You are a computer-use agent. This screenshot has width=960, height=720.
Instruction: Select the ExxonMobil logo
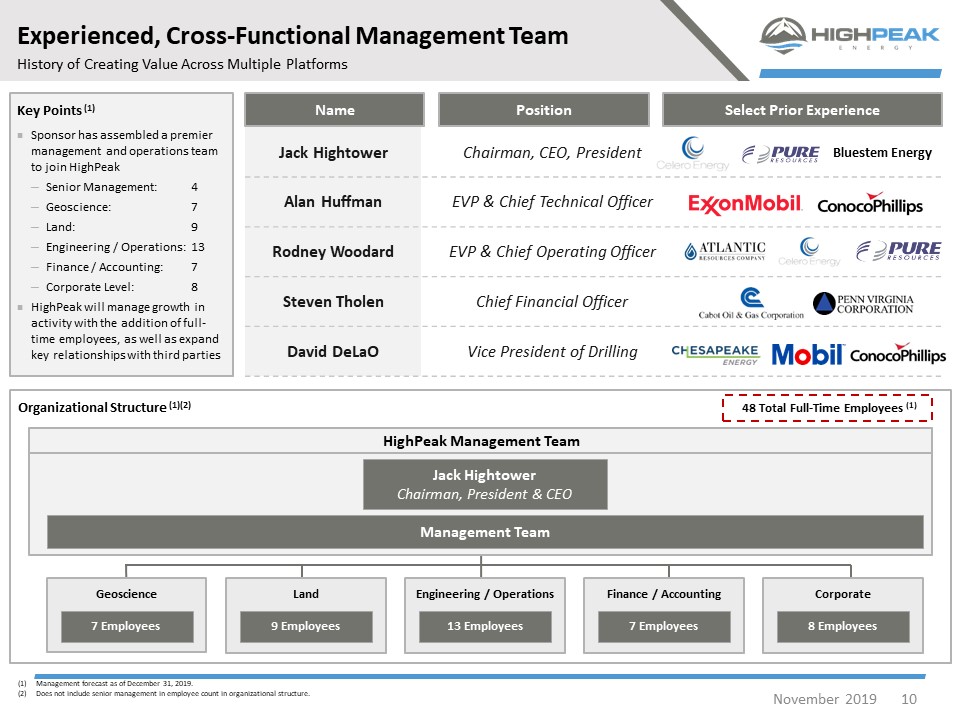click(x=744, y=204)
